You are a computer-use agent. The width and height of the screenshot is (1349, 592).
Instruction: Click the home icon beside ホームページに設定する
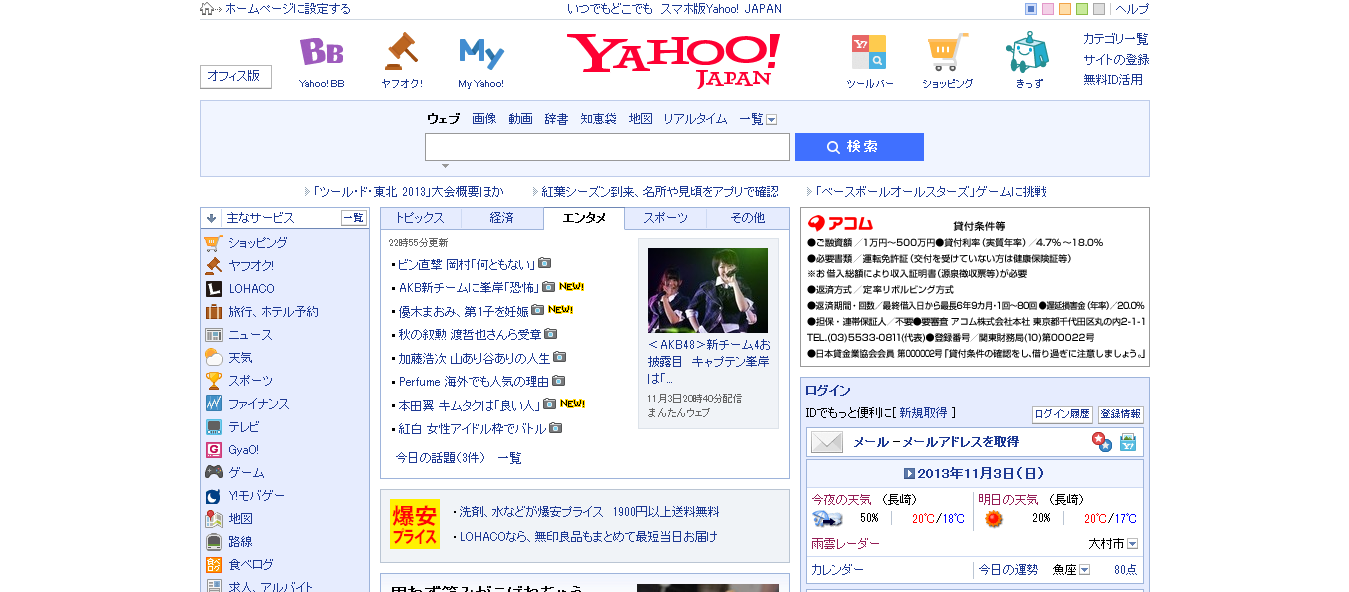(207, 9)
